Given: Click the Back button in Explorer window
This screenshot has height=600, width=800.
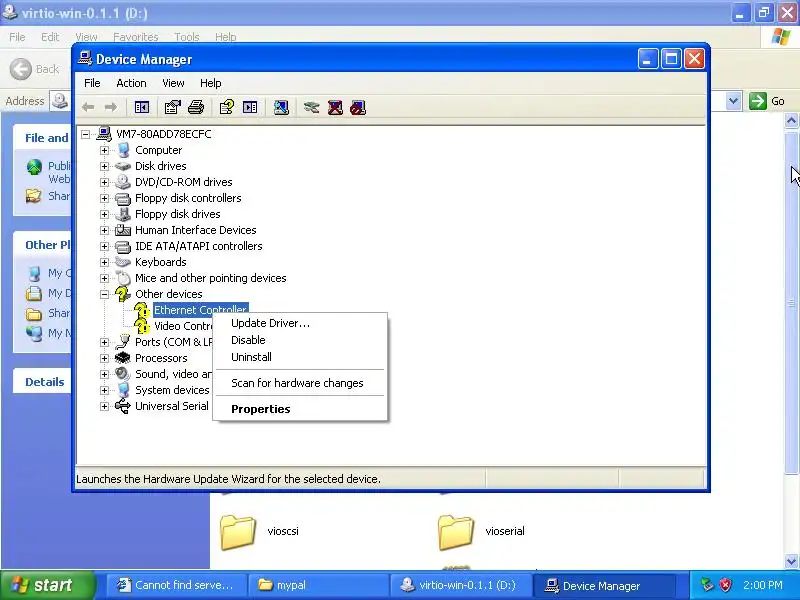Looking at the screenshot, I should pos(35,69).
